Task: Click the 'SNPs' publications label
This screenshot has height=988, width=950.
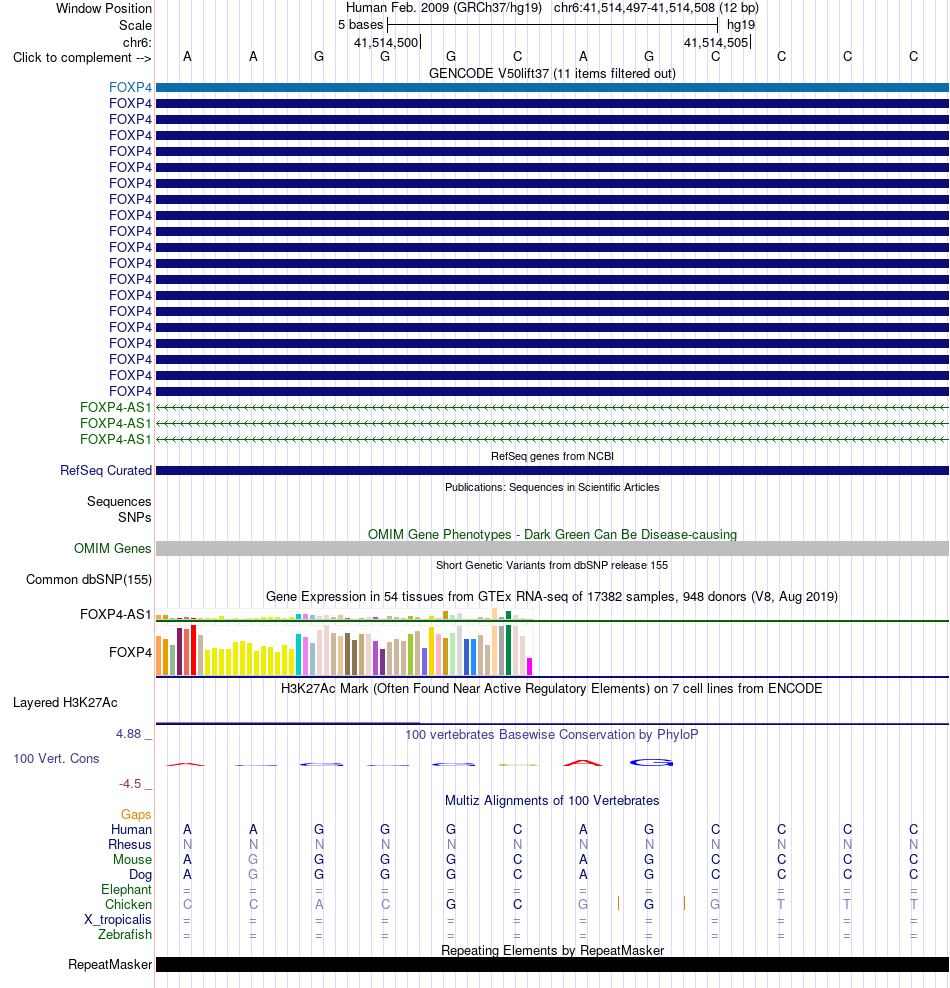Action: [135, 517]
